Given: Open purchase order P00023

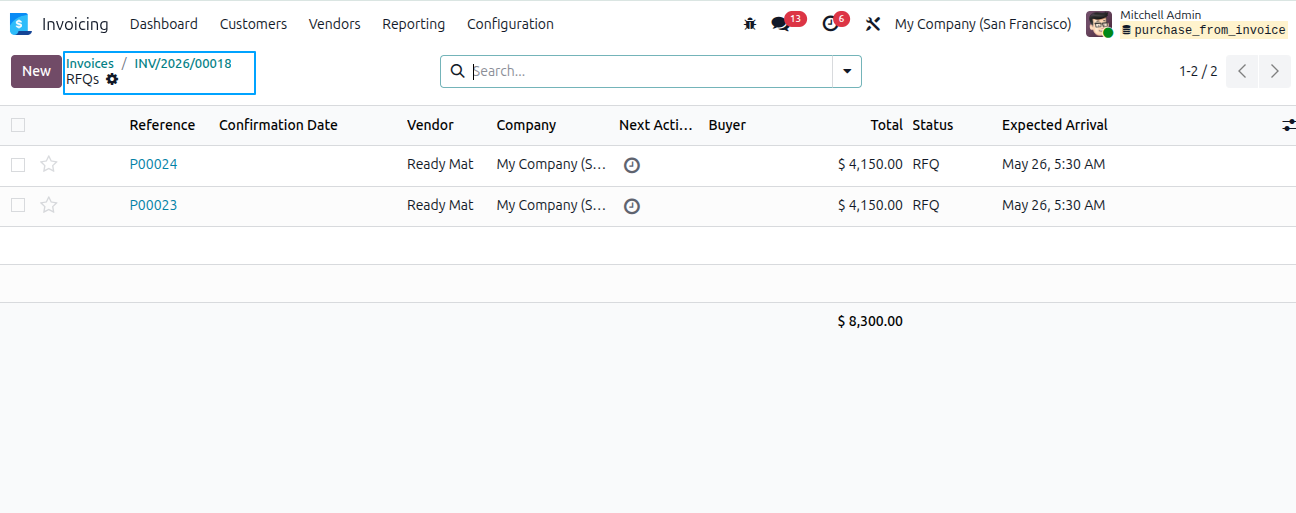Looking at the screenshot, I should pyautogui.click(x=153, y=205).
